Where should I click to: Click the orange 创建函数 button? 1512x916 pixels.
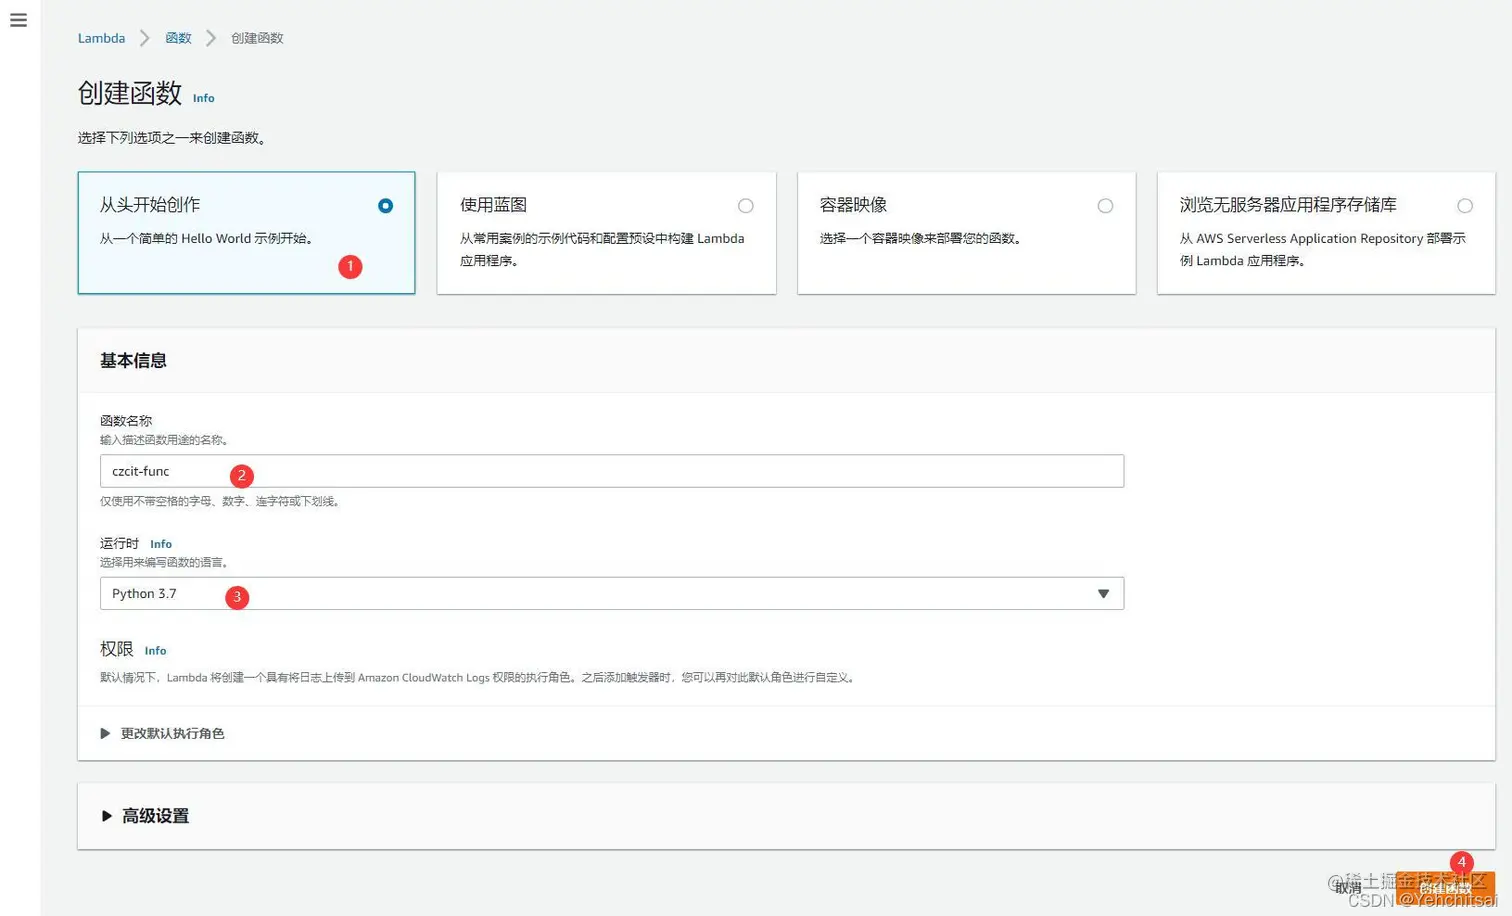coord(1445,887)
